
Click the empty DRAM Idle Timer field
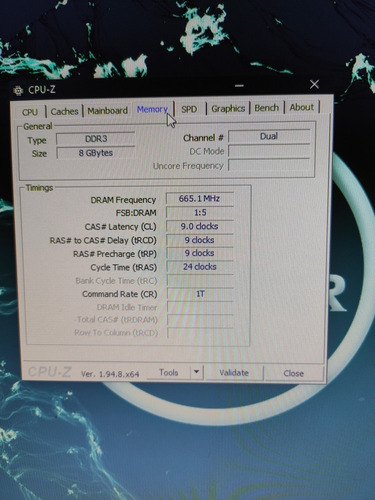[x=200, y=307]
